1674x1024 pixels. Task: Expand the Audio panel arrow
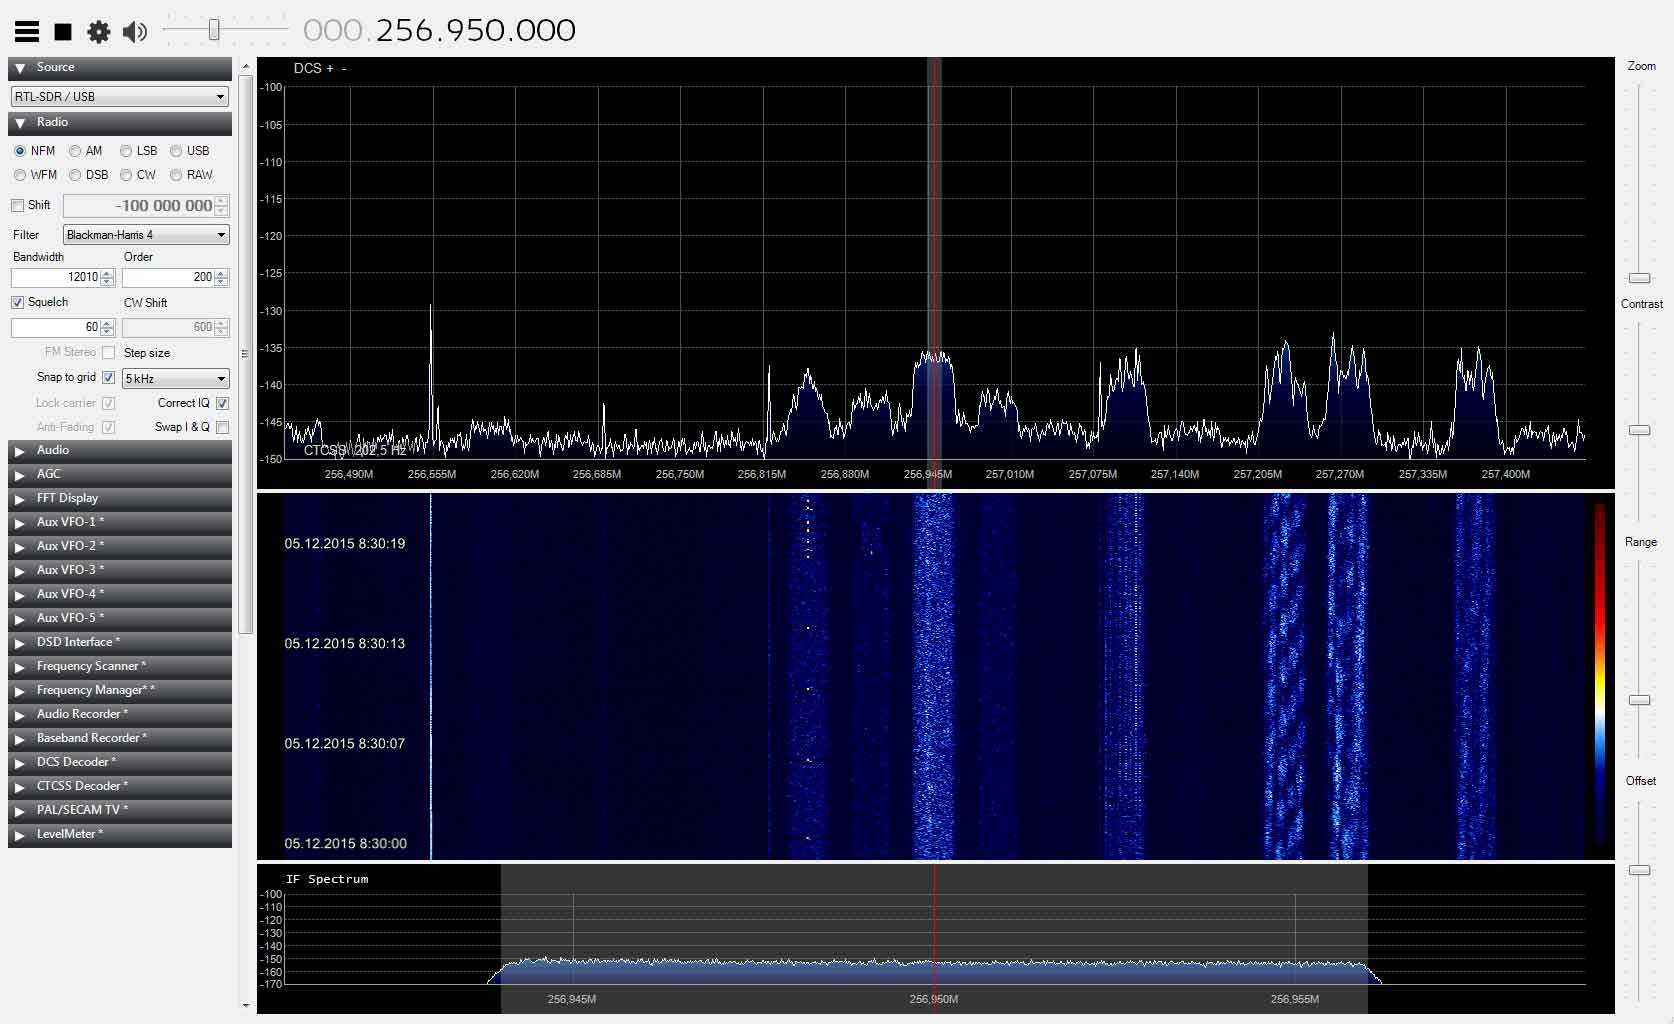coord(20,451)
